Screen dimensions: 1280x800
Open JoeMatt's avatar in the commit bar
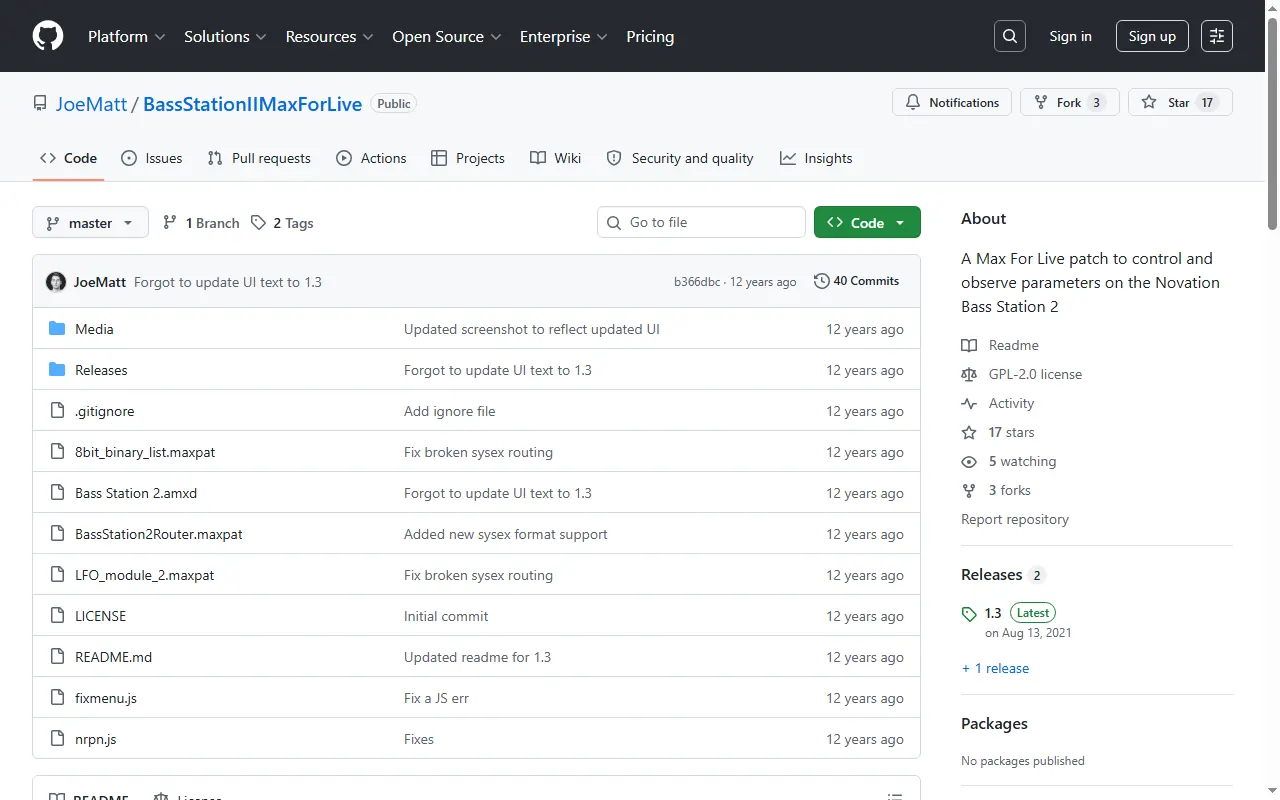56,282
